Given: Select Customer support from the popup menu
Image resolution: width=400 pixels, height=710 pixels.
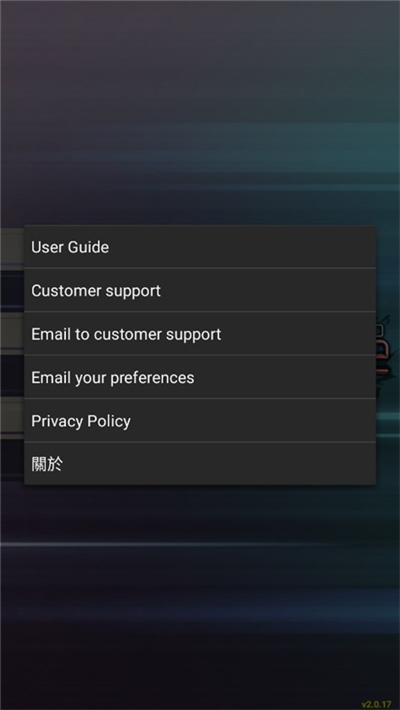Looking at the screenshot, I should pyautogui.click(x=200, y=290).
